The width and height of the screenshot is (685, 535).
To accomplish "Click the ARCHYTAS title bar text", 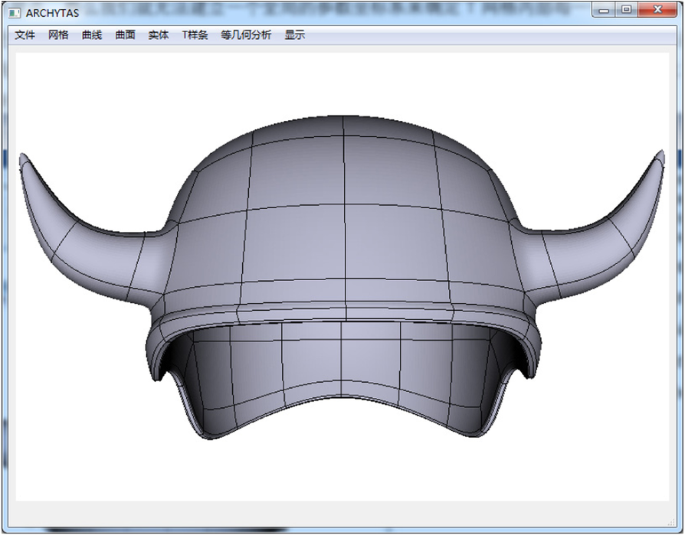I will (52, 11).
